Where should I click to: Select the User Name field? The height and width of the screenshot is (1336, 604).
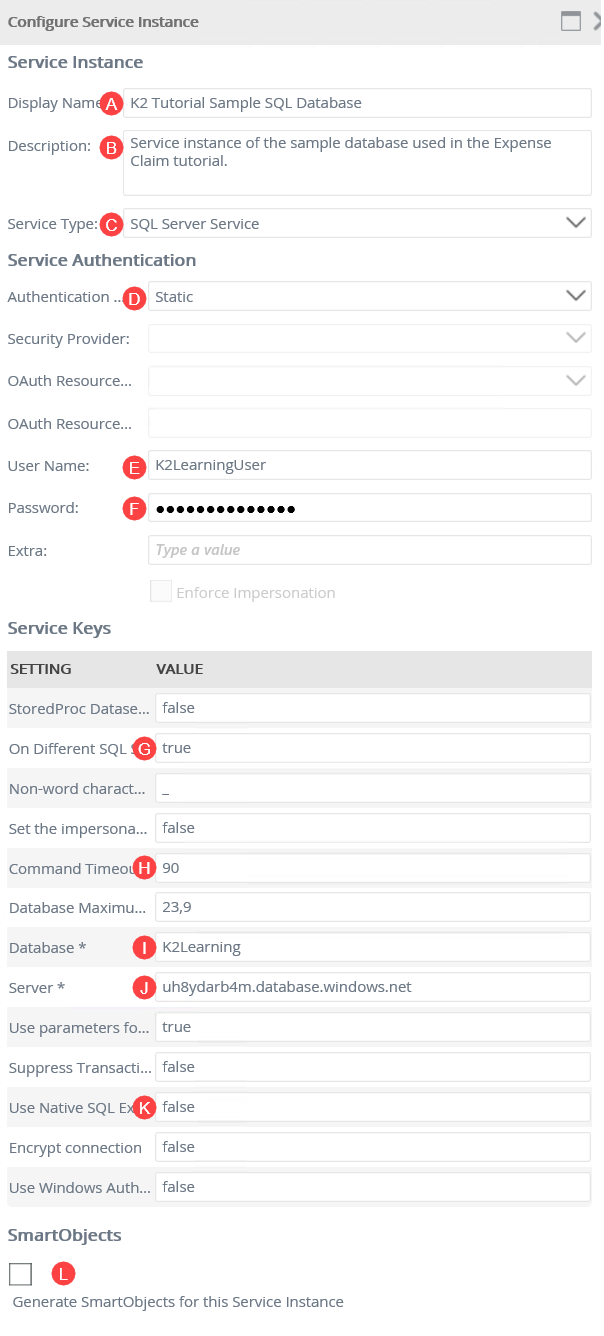370,465
